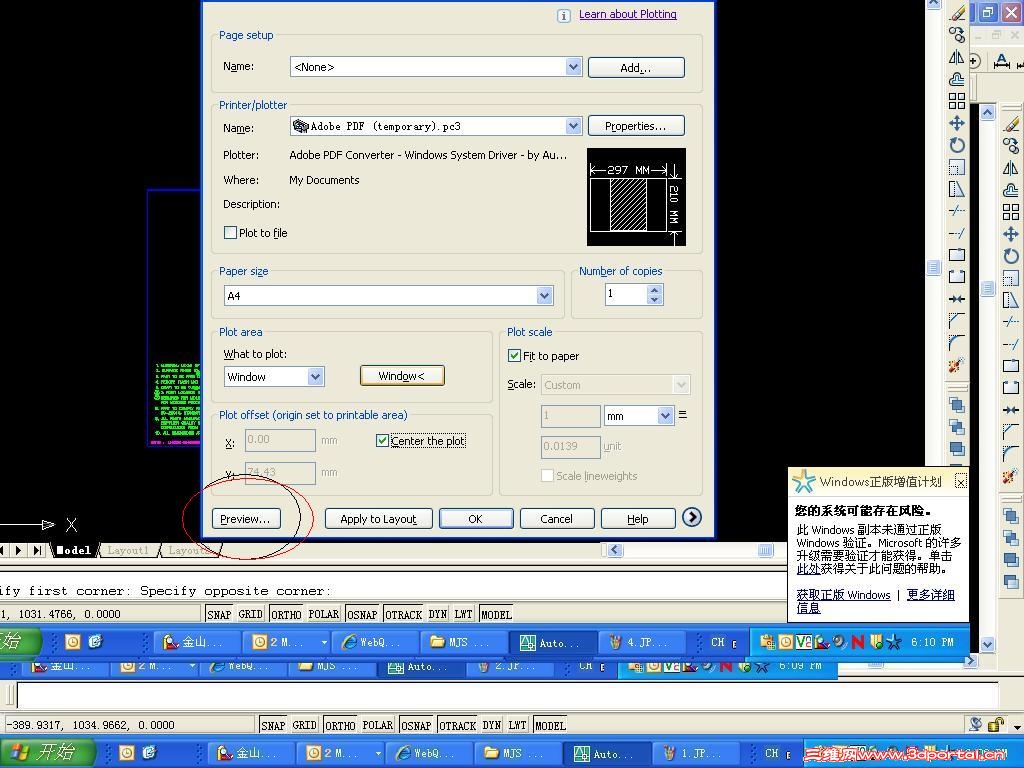
Task: Pick Chamfer tool in the outermost right toolbar
Action: (x=1011, y=431)
